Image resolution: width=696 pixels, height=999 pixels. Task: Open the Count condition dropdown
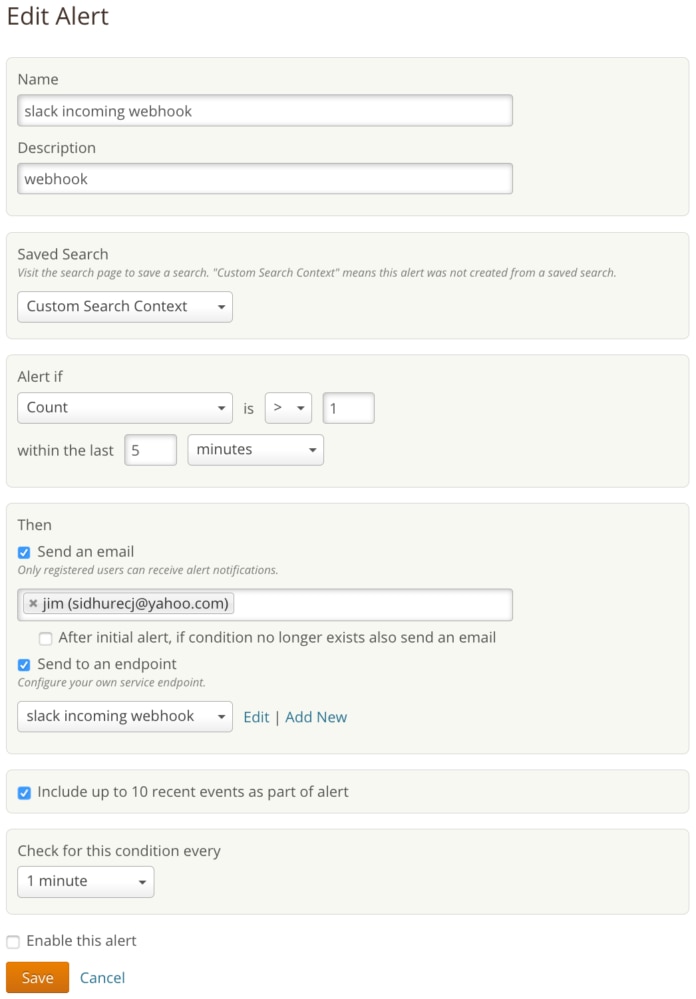125,408
